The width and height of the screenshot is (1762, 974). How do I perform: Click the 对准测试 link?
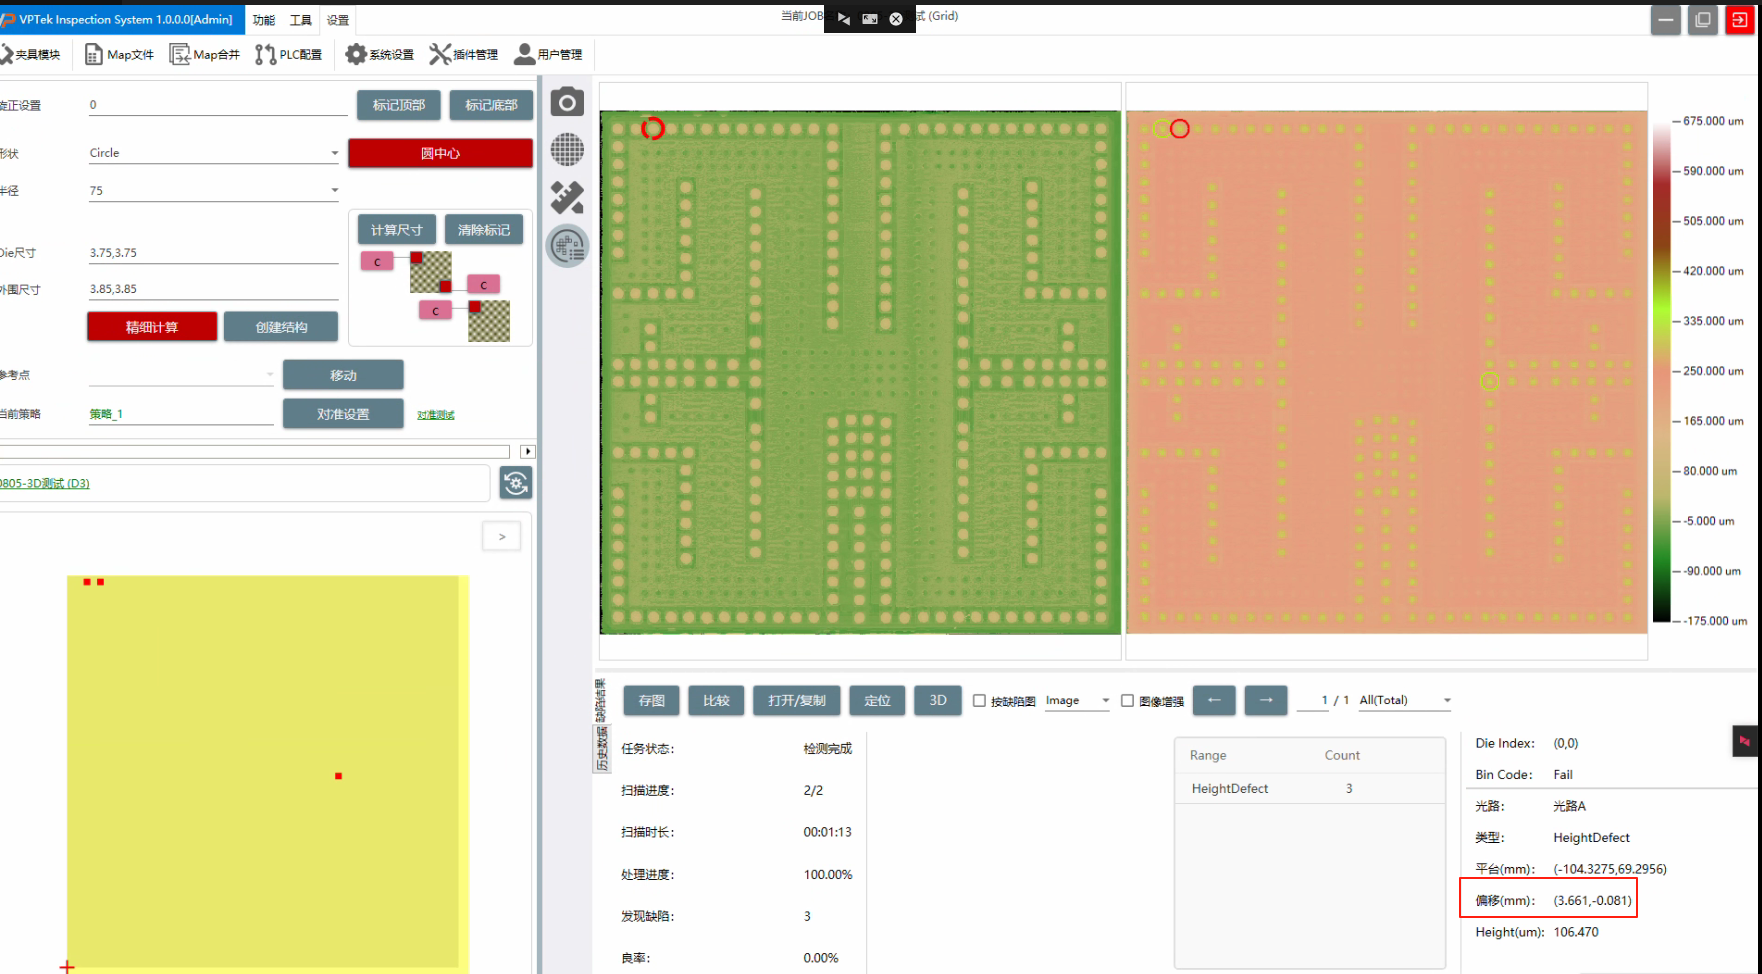pos(435,415)
